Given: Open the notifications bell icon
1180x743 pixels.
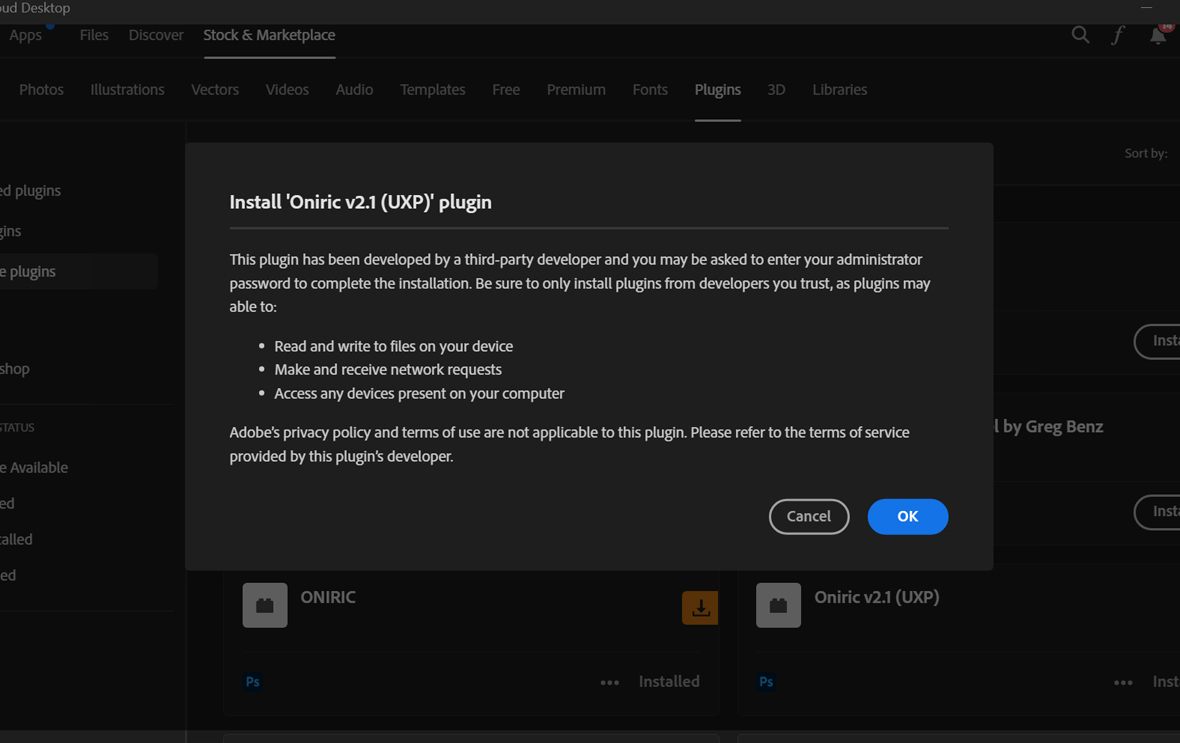Looking at the screenshot, I should 1158,35.
